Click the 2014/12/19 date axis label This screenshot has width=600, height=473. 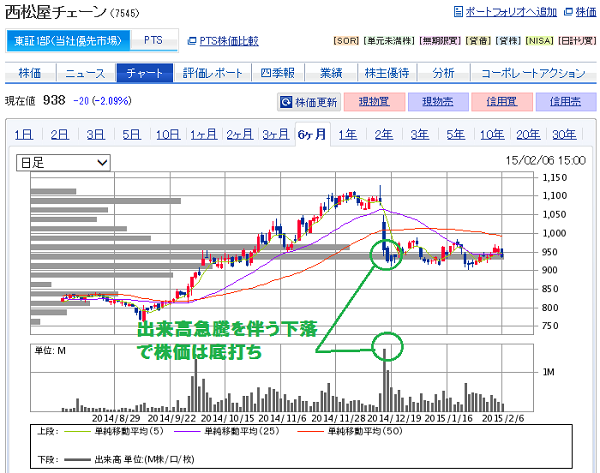(x=394, y=419)
